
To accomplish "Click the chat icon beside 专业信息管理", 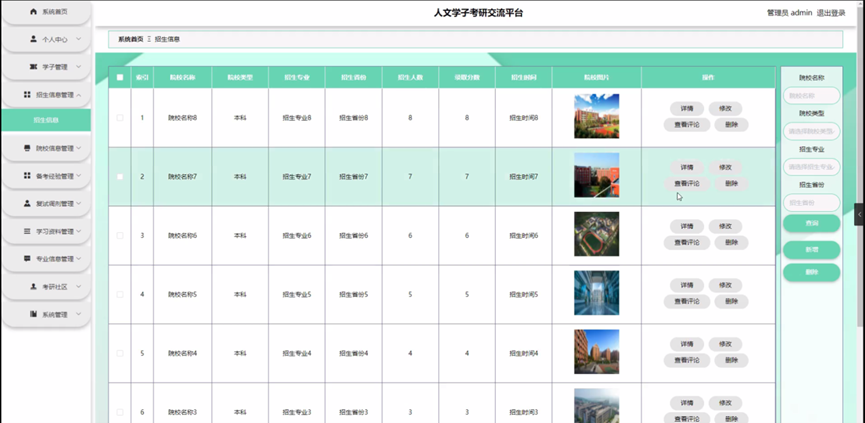I will coord(27,259).
